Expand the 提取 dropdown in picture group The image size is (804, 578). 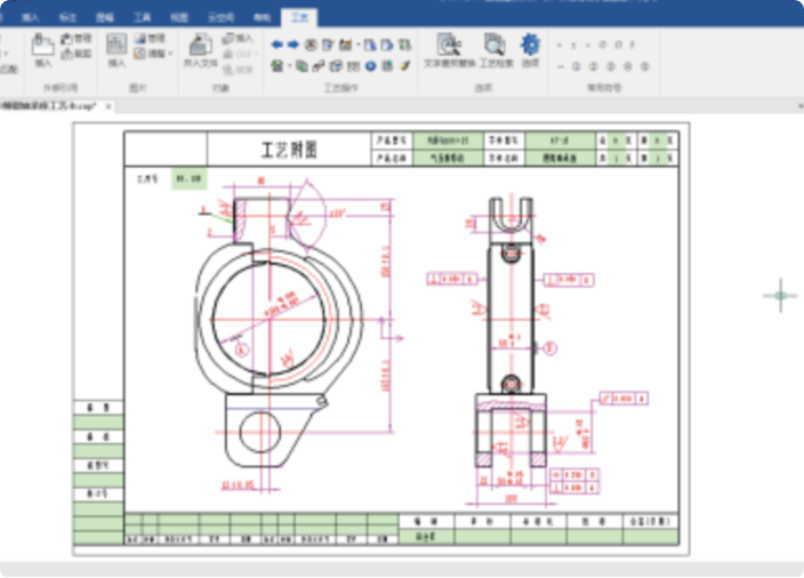[x=170, y=53]
